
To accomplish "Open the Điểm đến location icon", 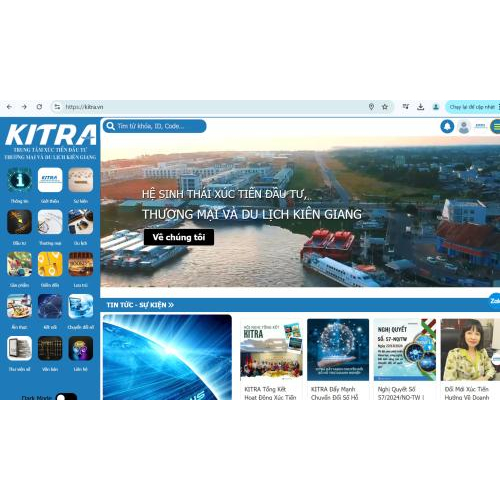I will tap(50, 264).
